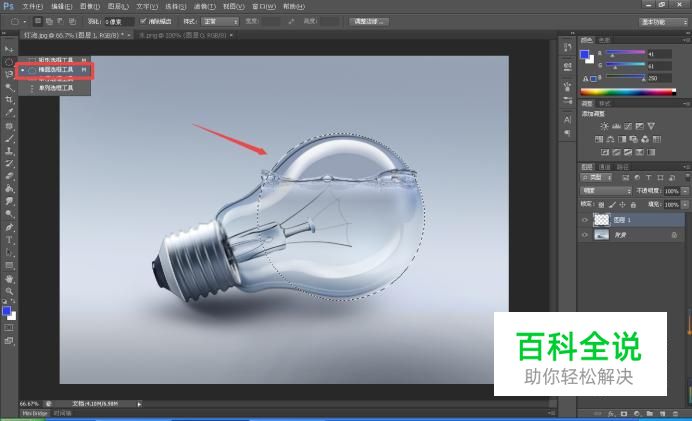Viewport: 692px width, 421px height.
Task: Select the Zoom tool
Action: (9, 291)
